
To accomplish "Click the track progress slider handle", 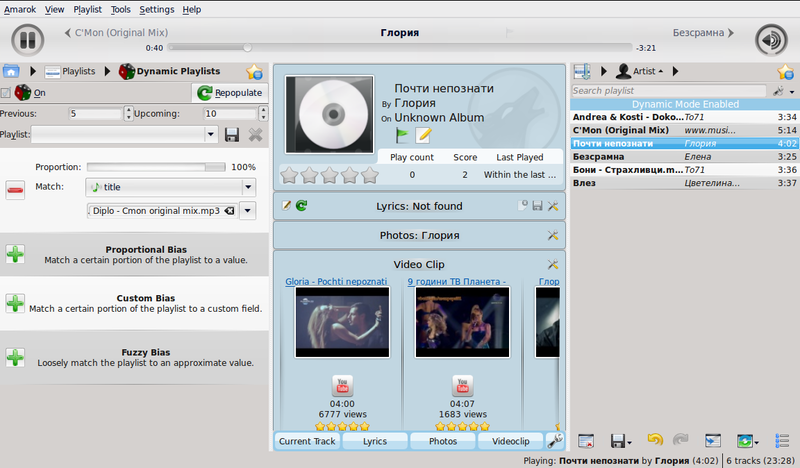I will coord(247,47).
